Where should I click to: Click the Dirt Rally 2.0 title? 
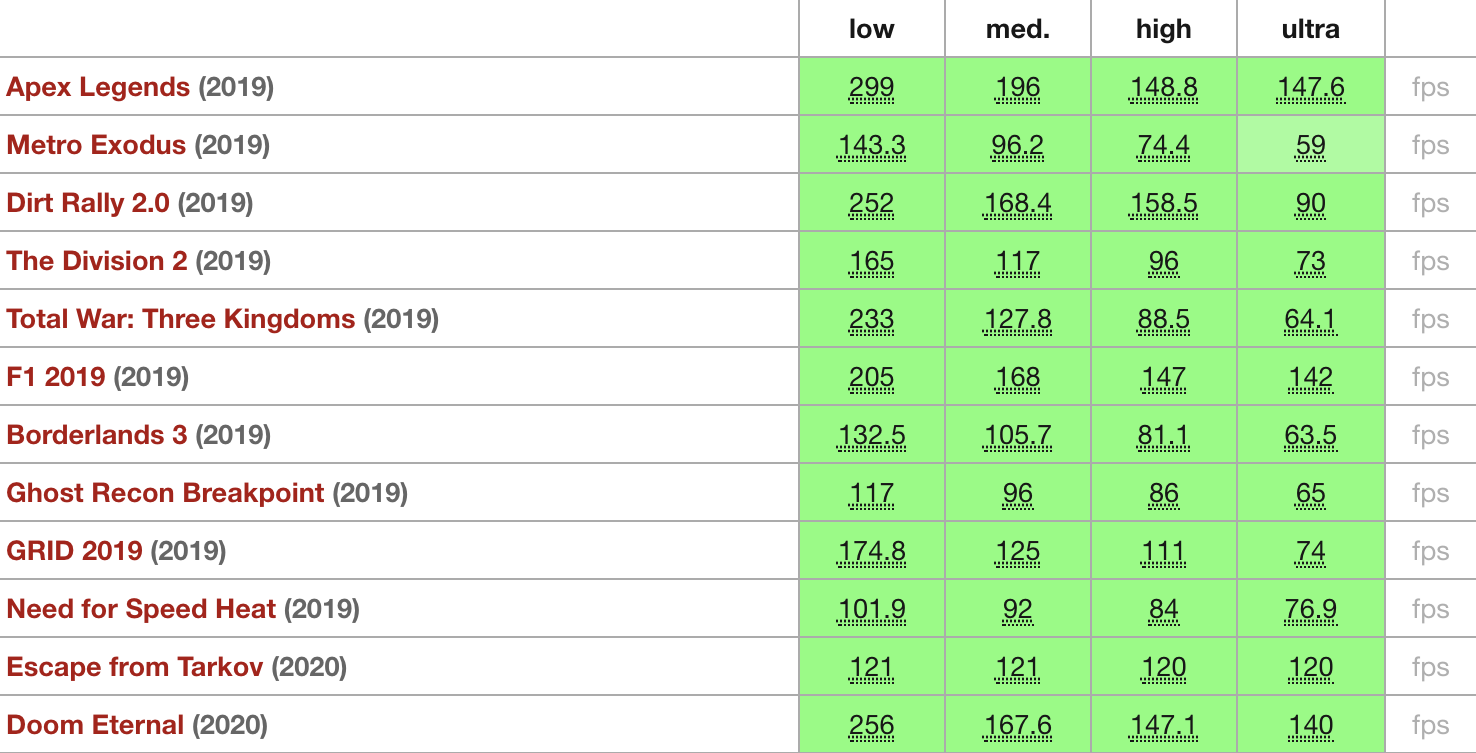tap(88, 203)
